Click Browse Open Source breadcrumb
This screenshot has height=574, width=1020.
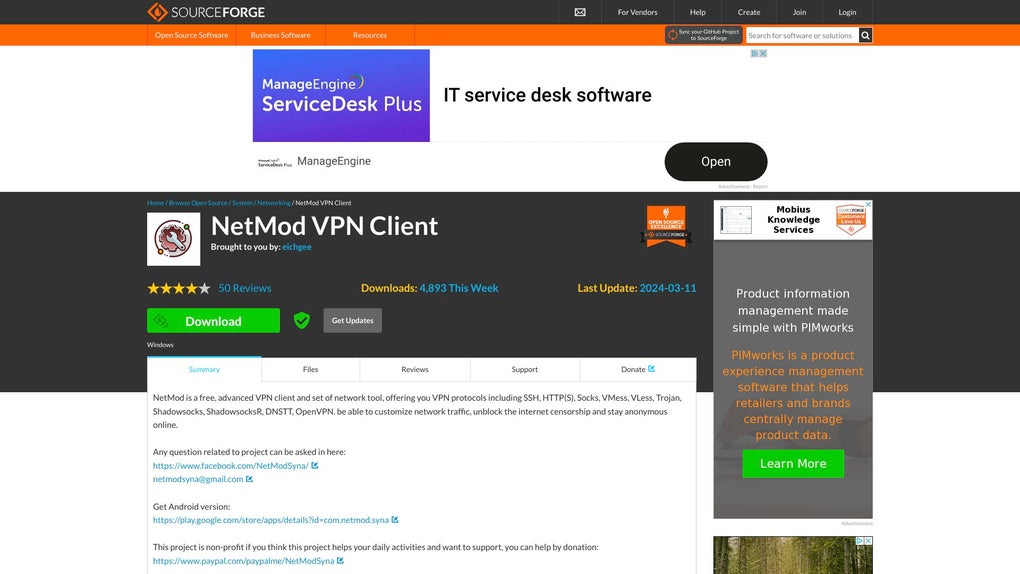click(x=198, y=203)
